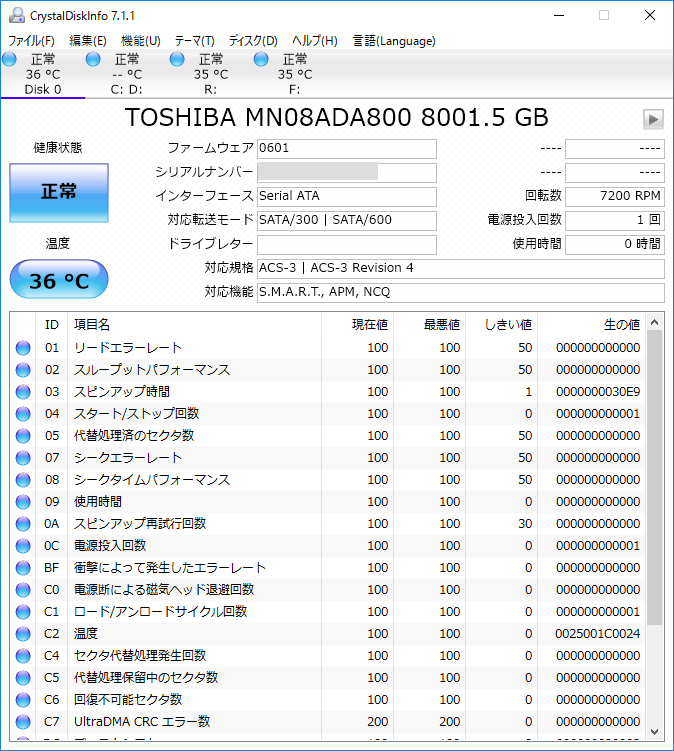674x751 pixels.
Task: Click the しきい値 column header
Action: click(x=502, y=325)
